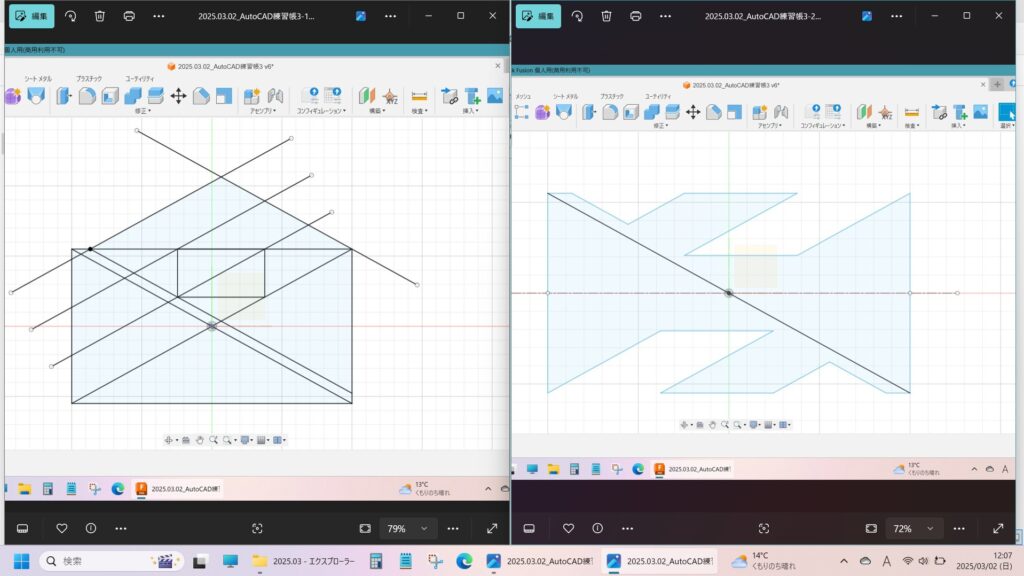Open the 79% zoom dropdown

[408, 528]
